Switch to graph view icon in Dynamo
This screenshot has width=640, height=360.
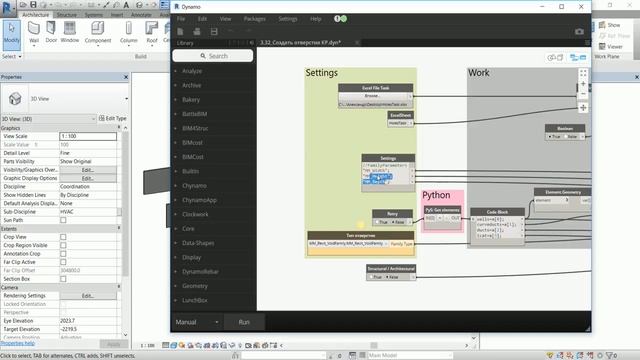(578, 58)
